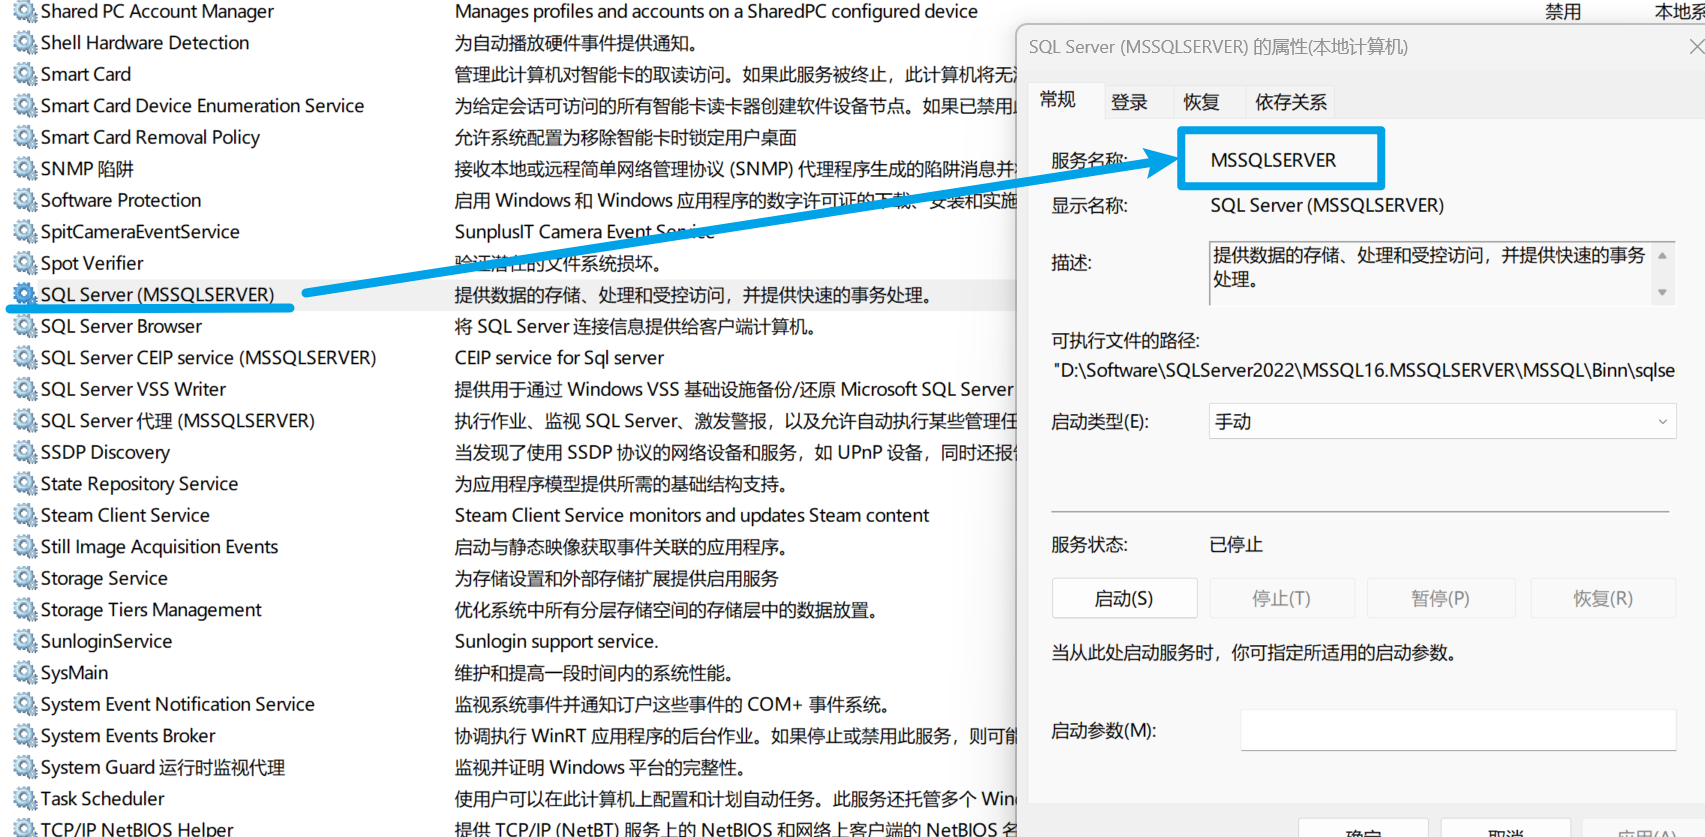Click the 暂停(P) button
The height and width of the screenshot is (837, 1705).
coord(1441,598)
